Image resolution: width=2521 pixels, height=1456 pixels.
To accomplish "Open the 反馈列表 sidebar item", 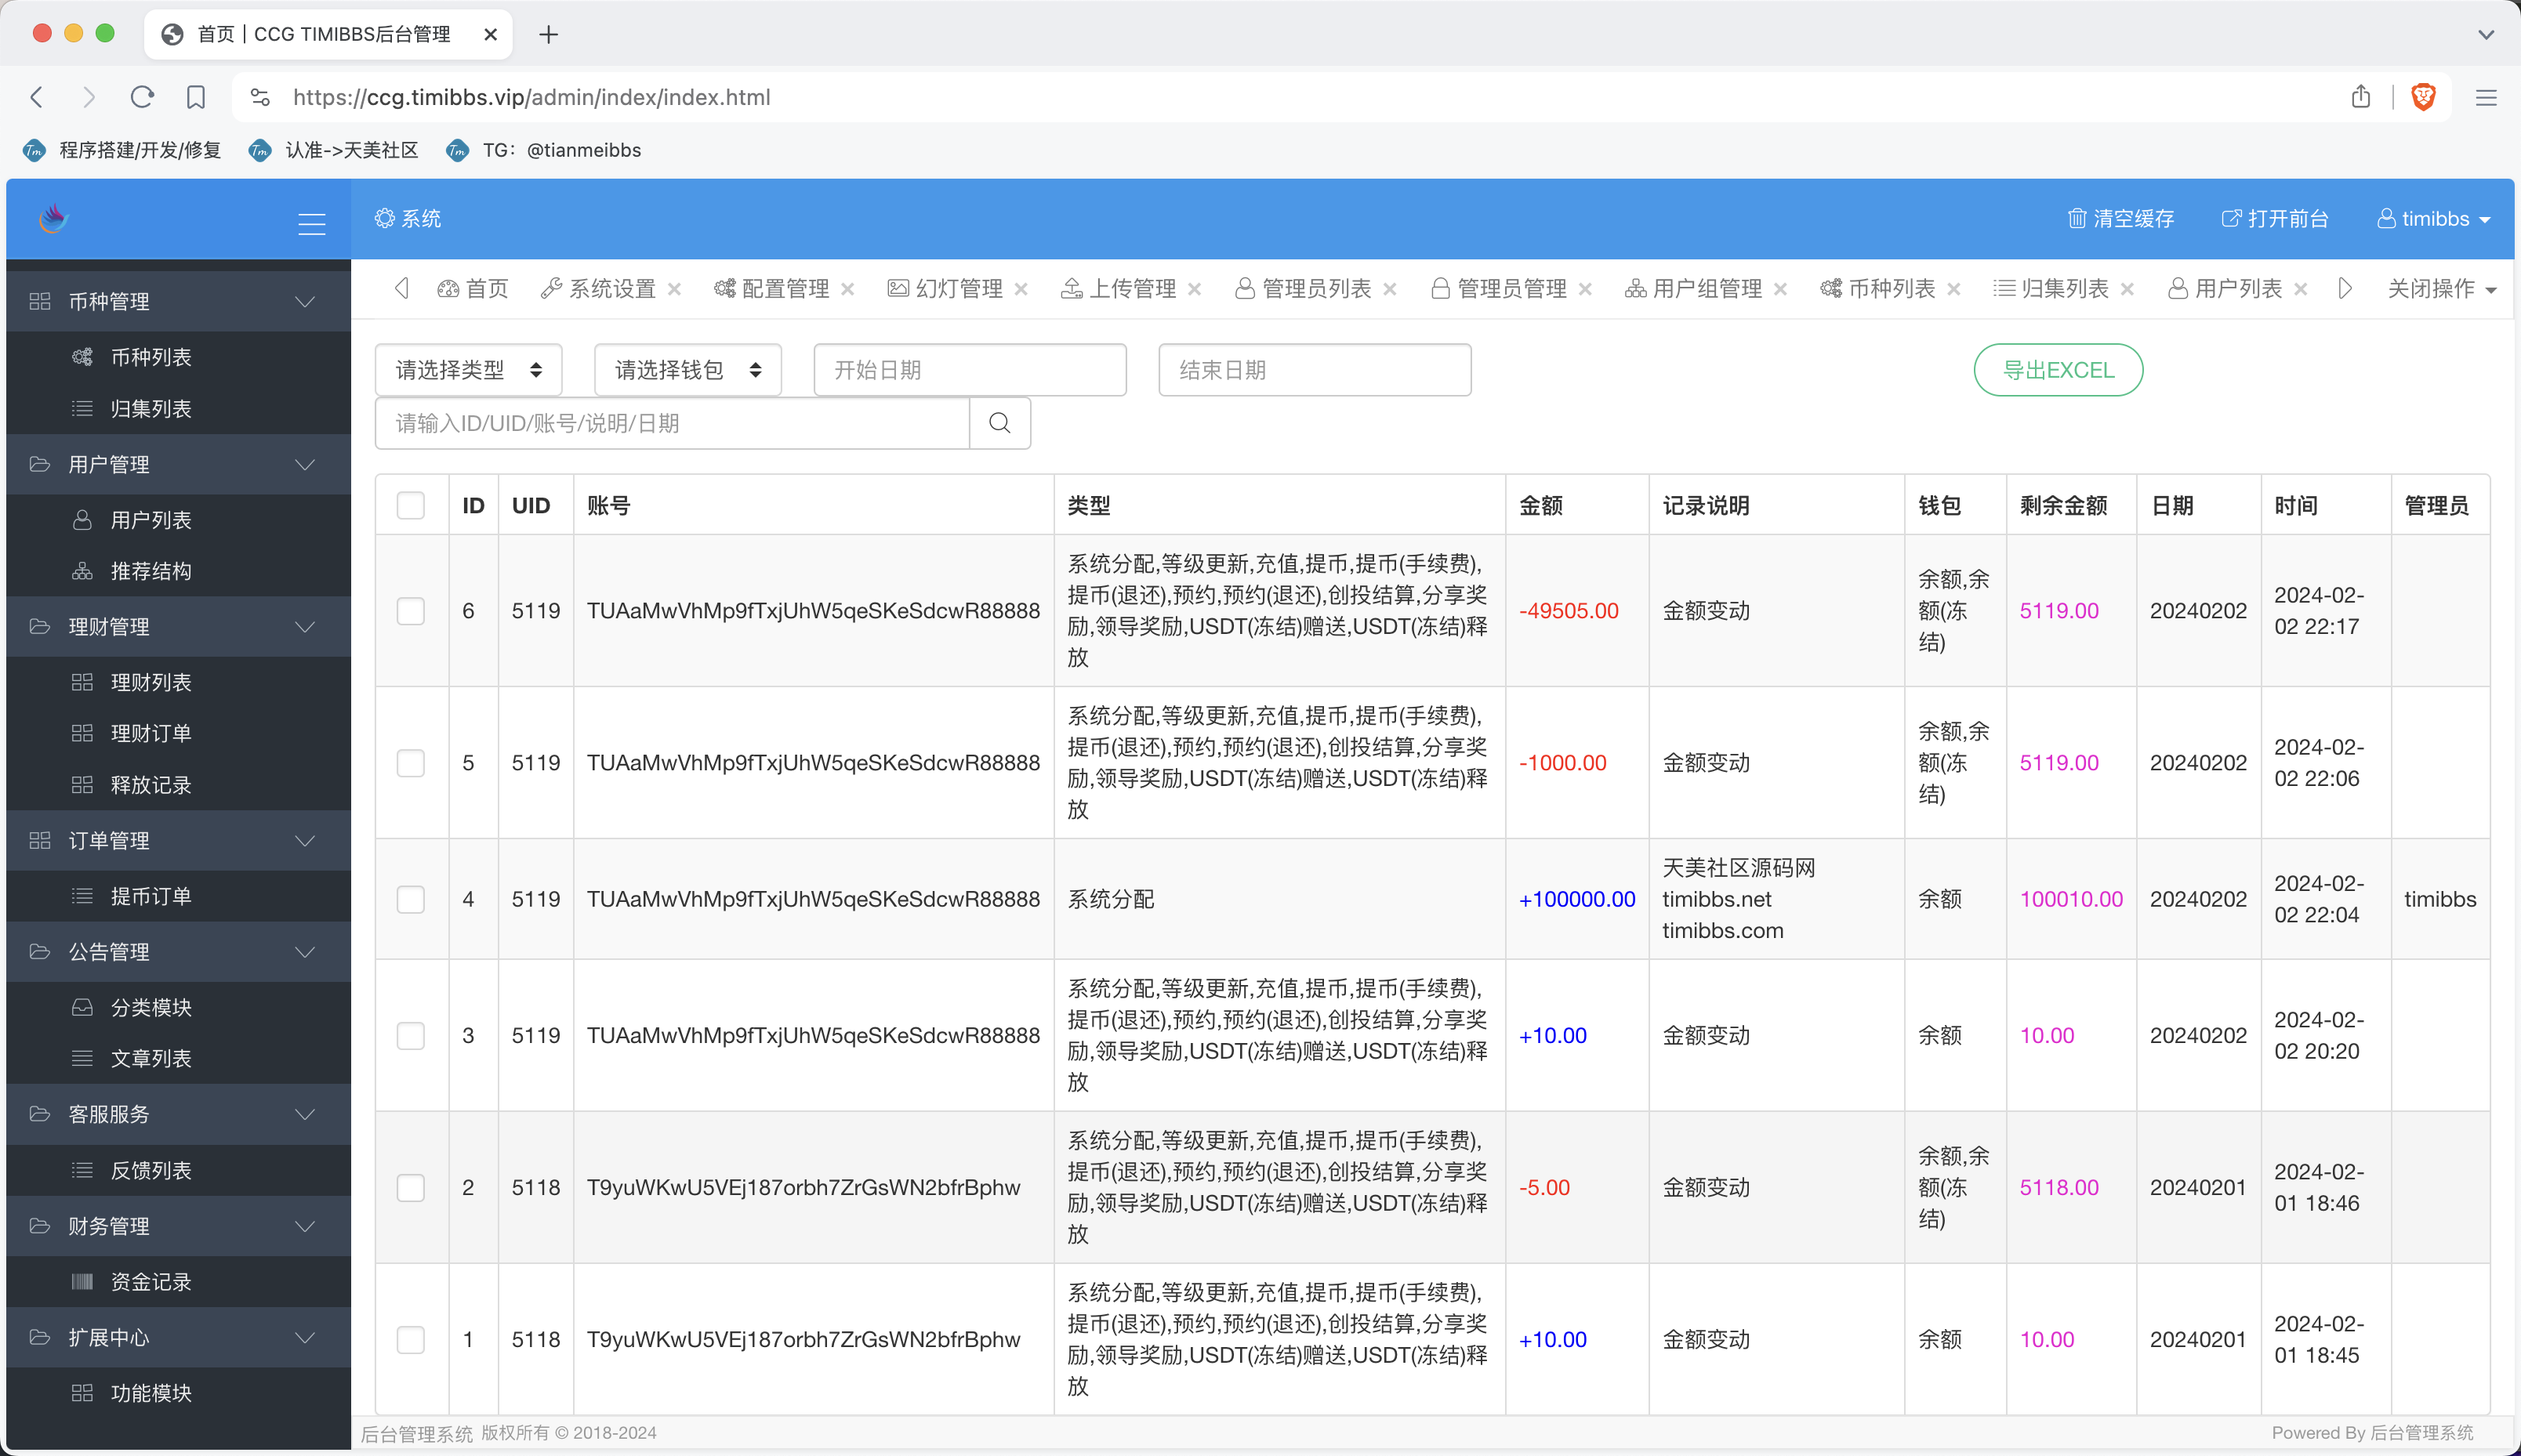I will (178, 1170).
